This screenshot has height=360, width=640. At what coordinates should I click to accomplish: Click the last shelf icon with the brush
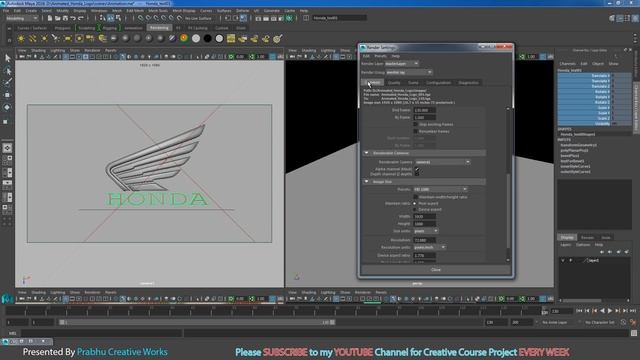click(x=278, y=39)
